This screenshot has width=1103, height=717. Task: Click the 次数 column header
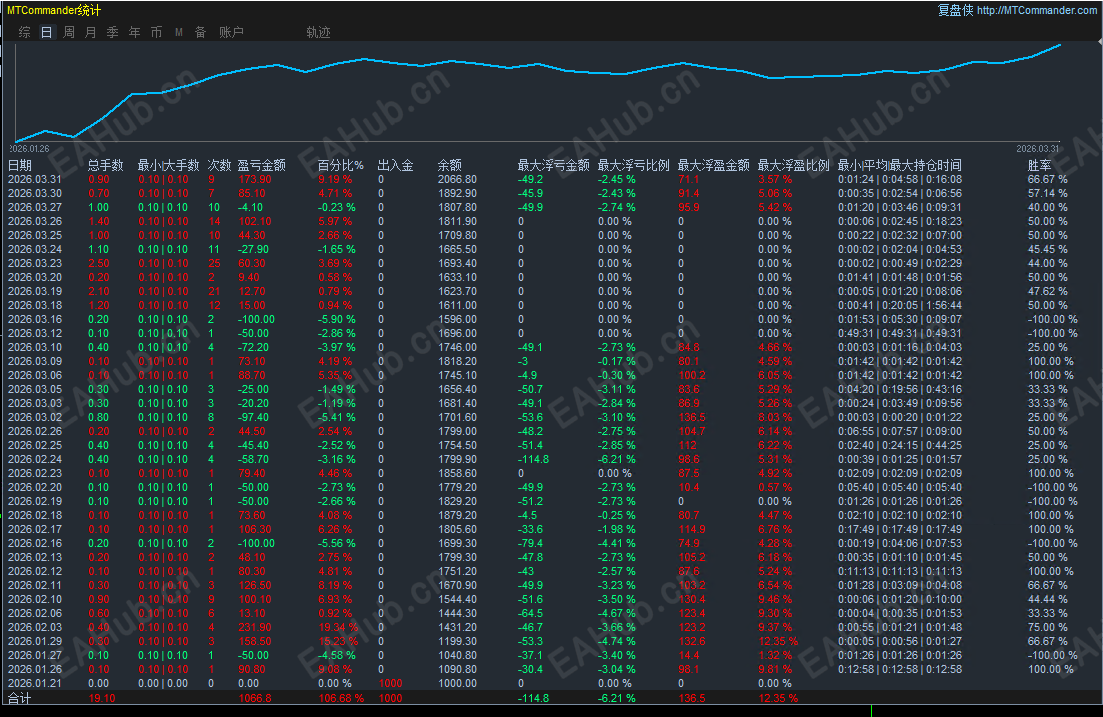[x=219, y=165]
